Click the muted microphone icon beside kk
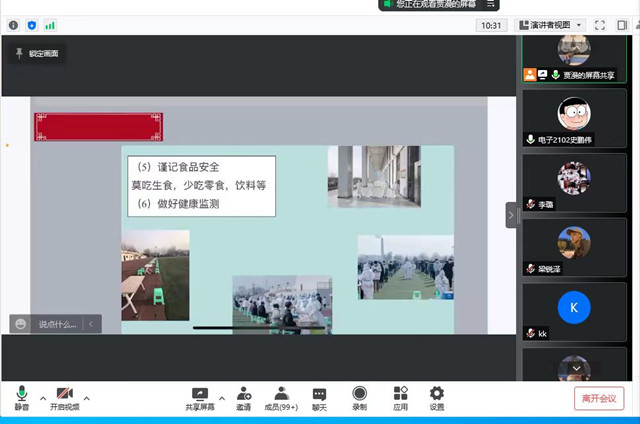This screenshot has height=424, width=640. 530,333
